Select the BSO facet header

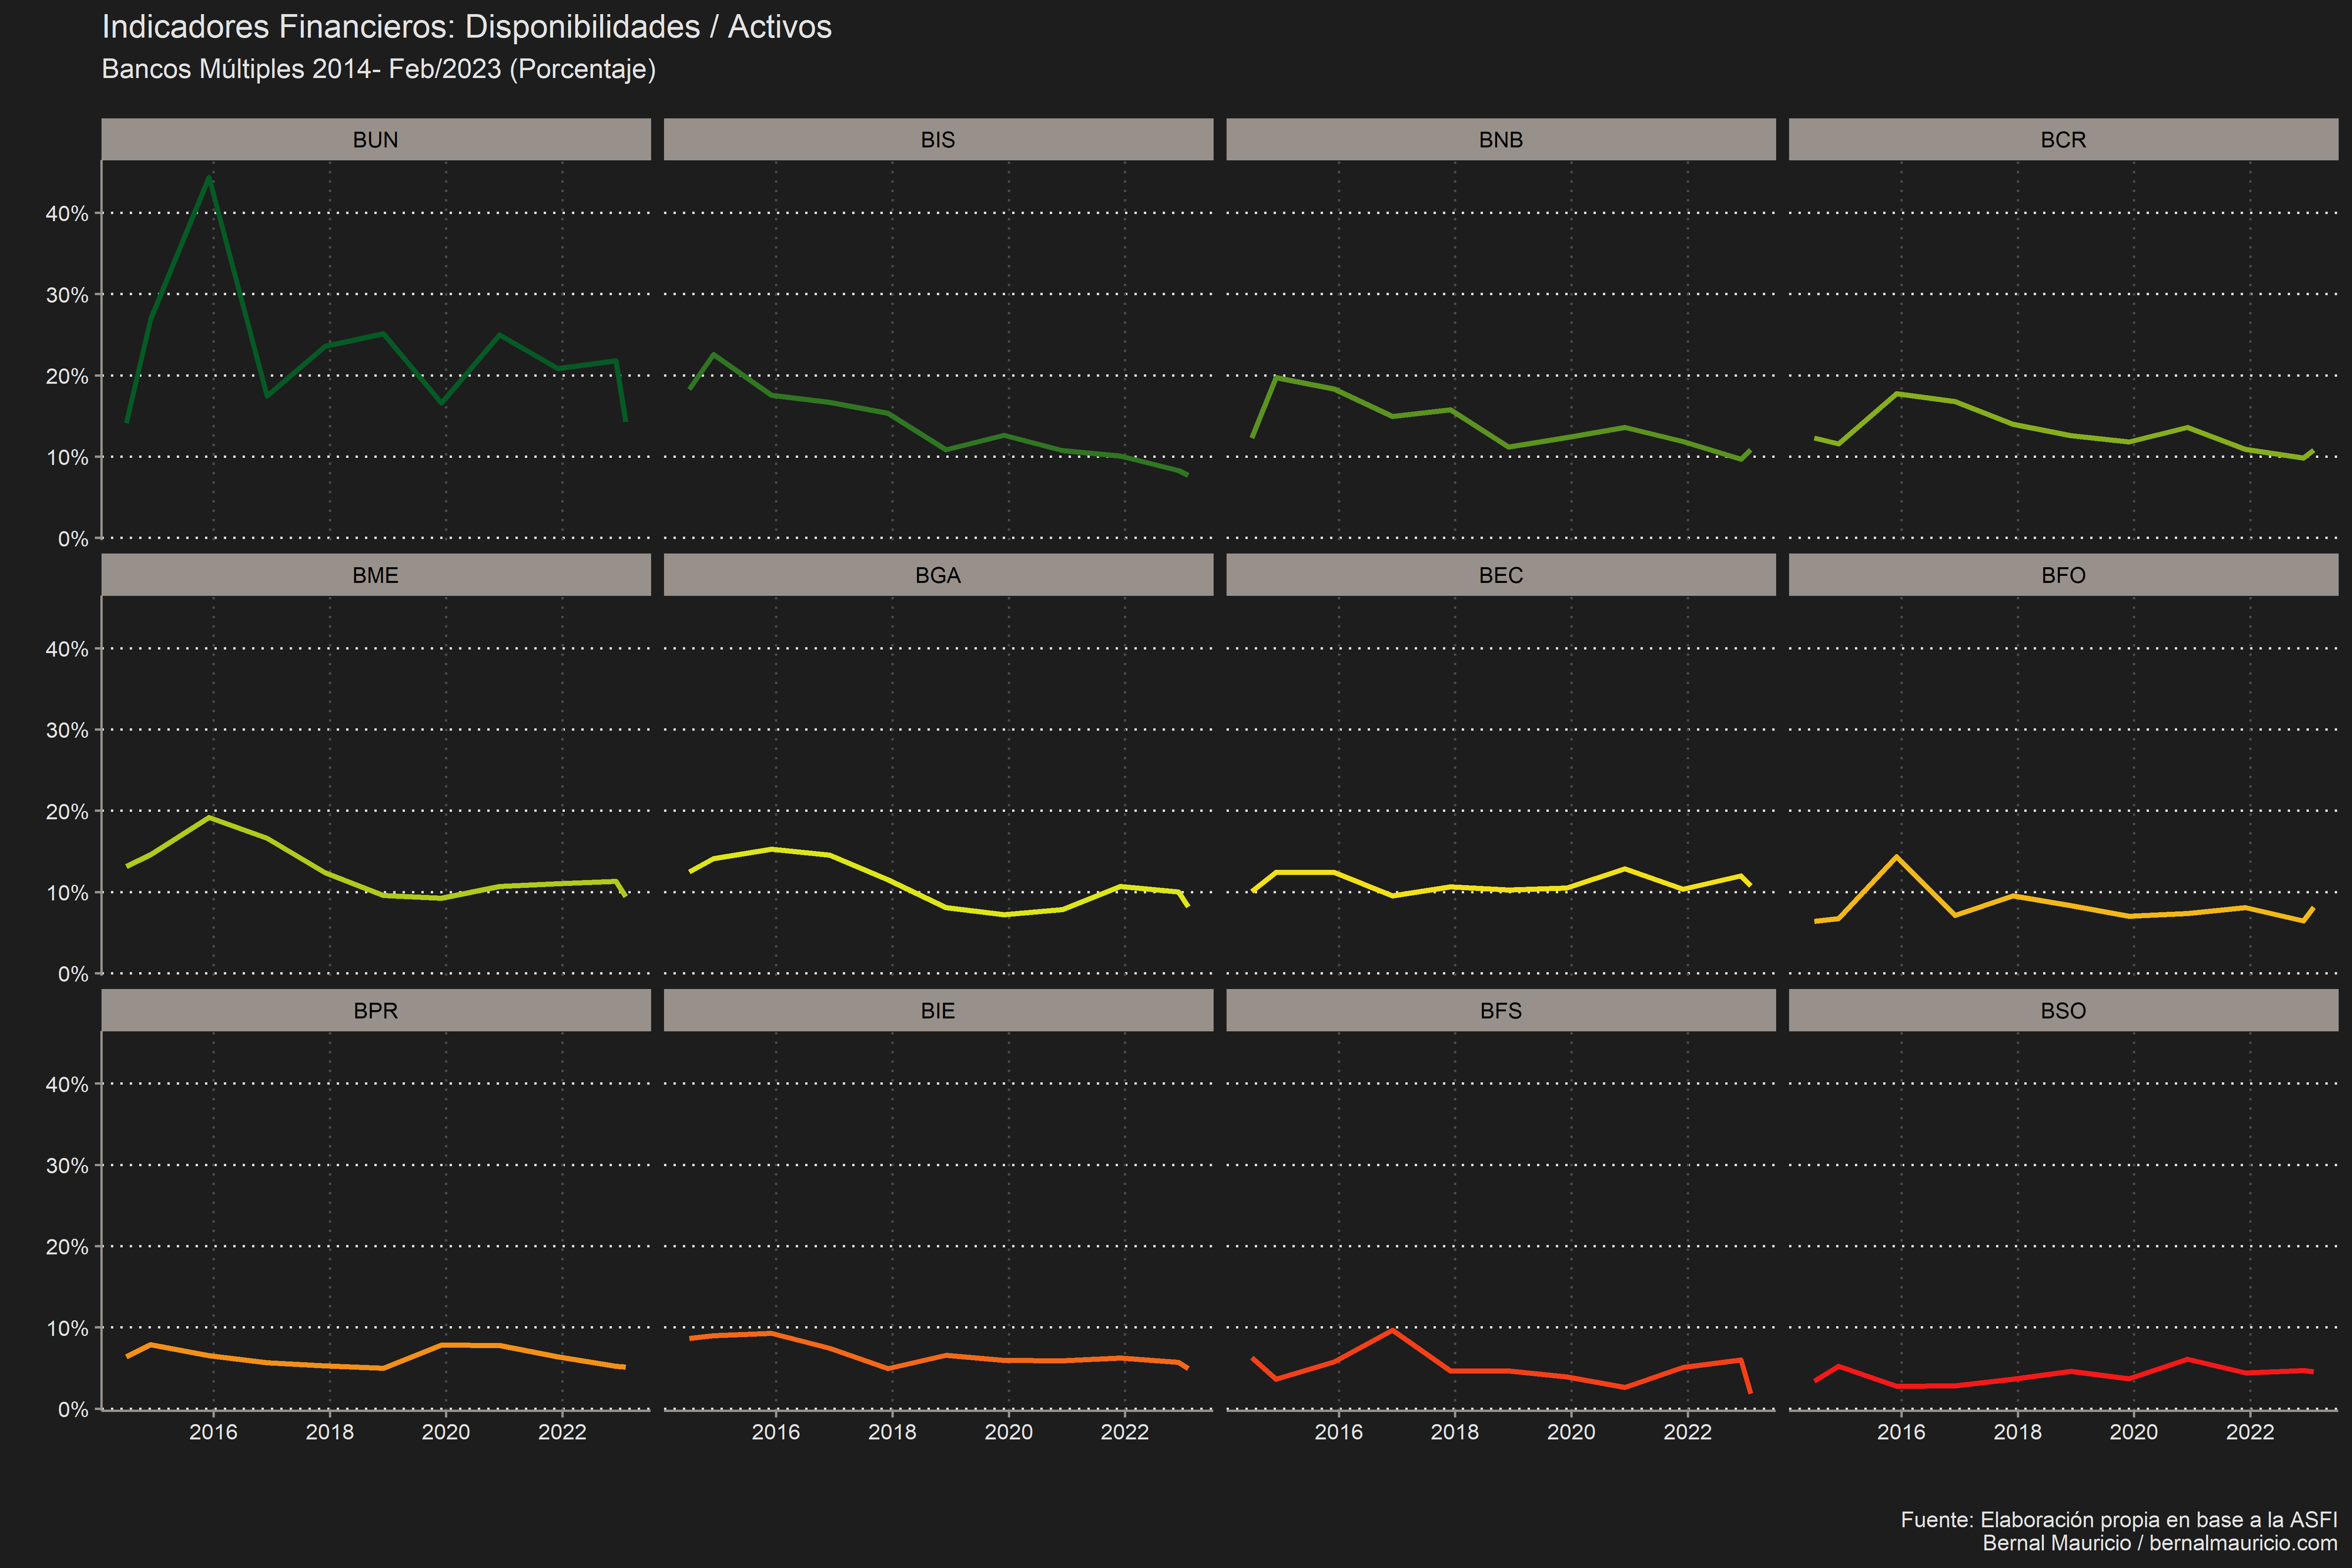pos(2063,1011)
